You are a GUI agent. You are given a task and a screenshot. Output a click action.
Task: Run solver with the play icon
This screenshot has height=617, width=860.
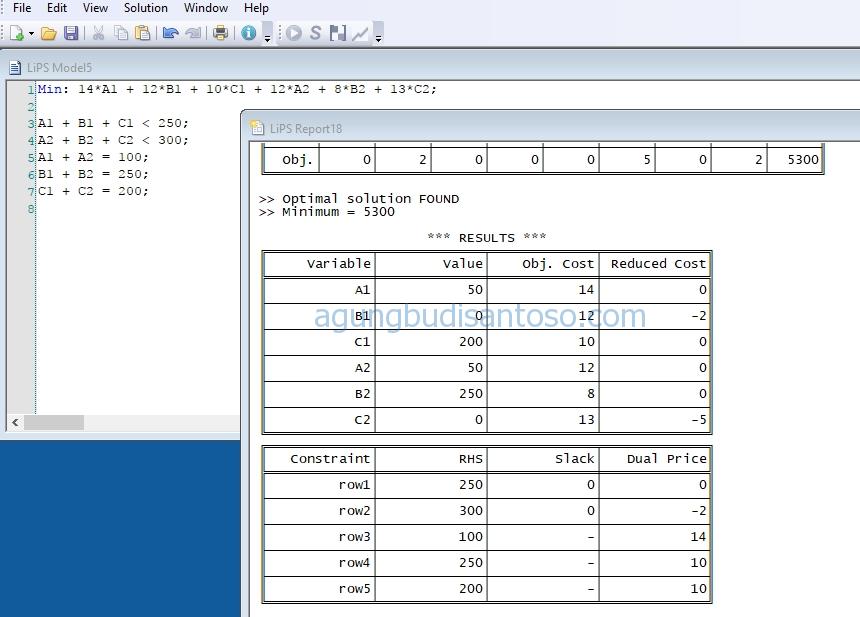pos(293,33)
